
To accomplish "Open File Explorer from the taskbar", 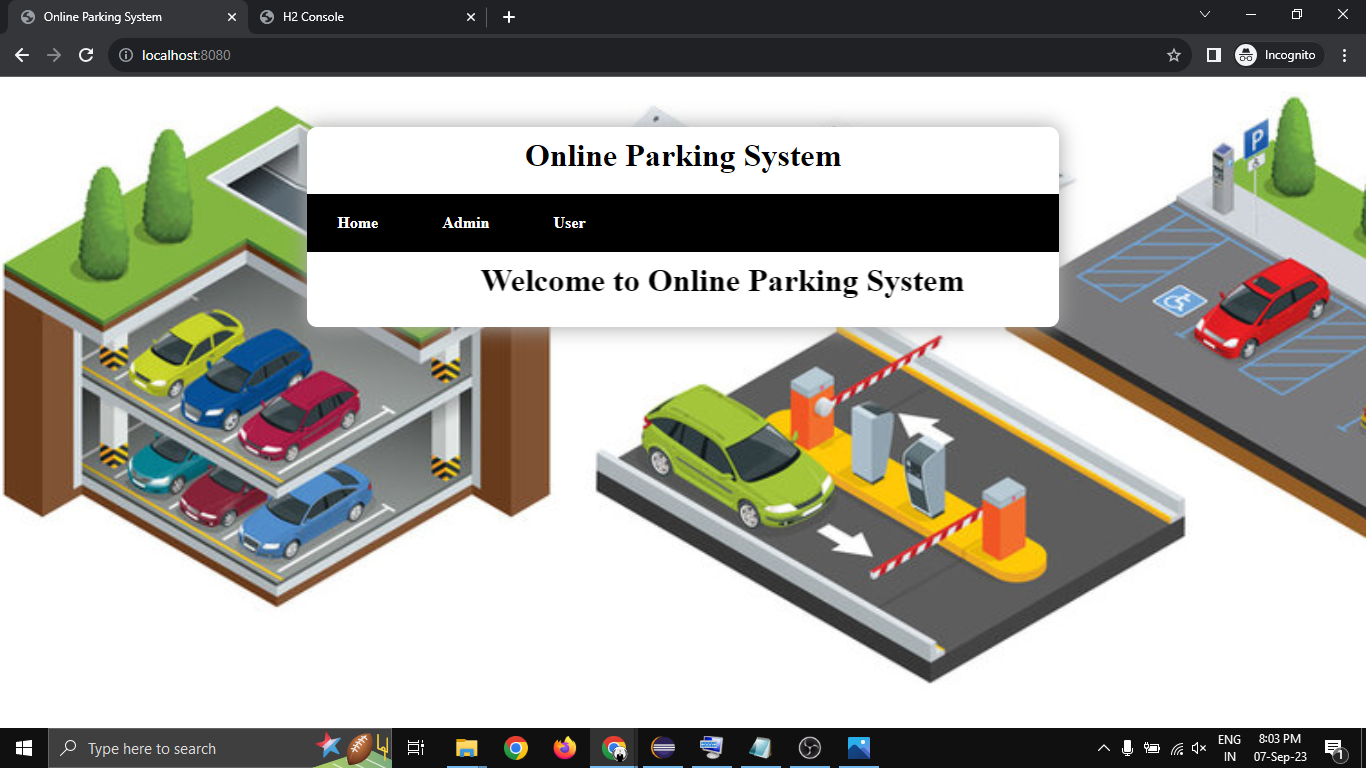I will [x=466, y=748].
